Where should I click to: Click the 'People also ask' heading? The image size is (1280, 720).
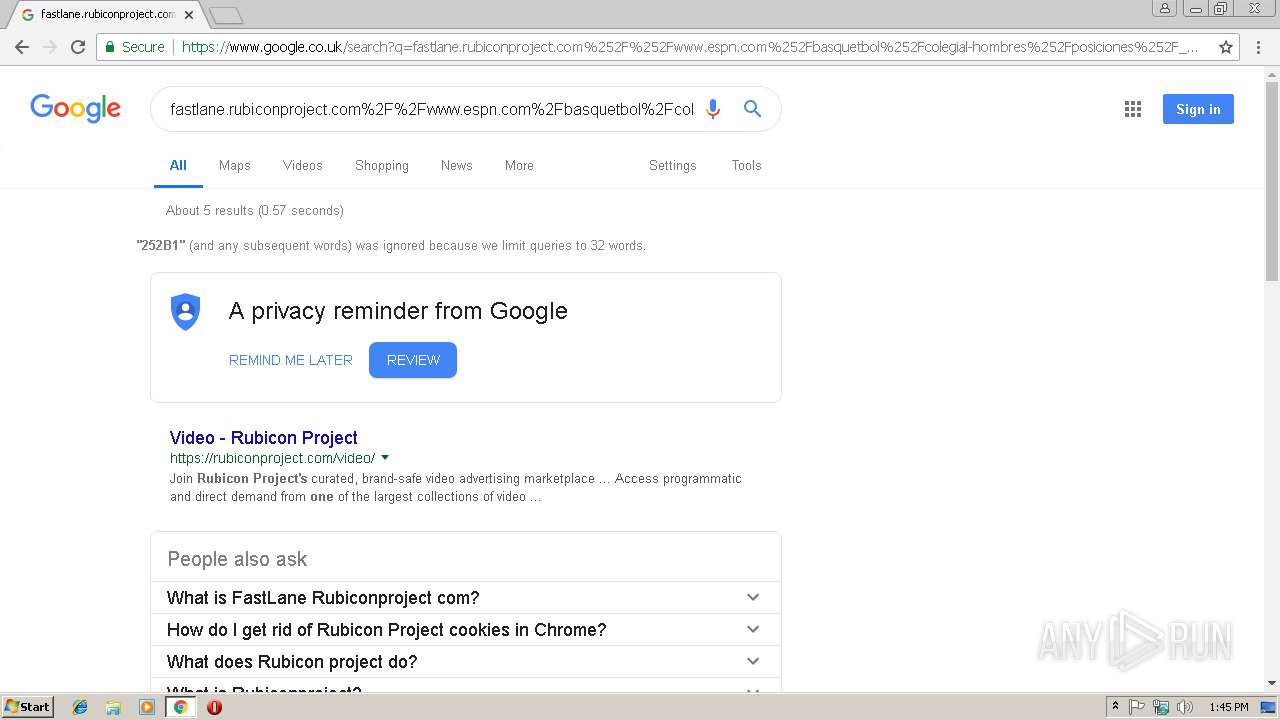click(237, 559)
